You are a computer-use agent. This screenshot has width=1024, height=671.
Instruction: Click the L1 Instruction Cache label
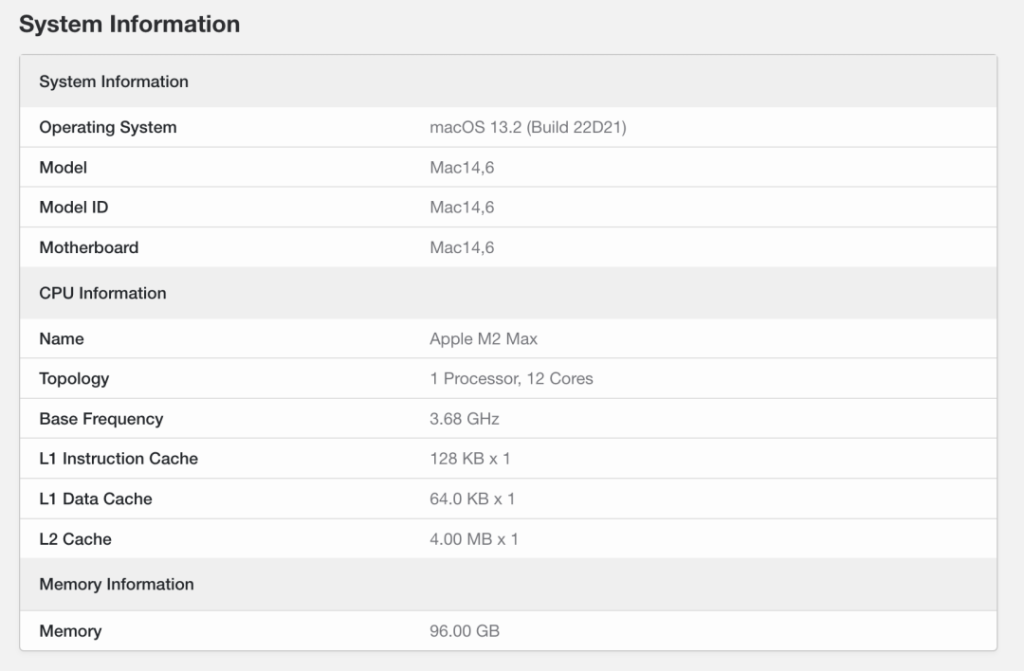[x=118, y=459]
